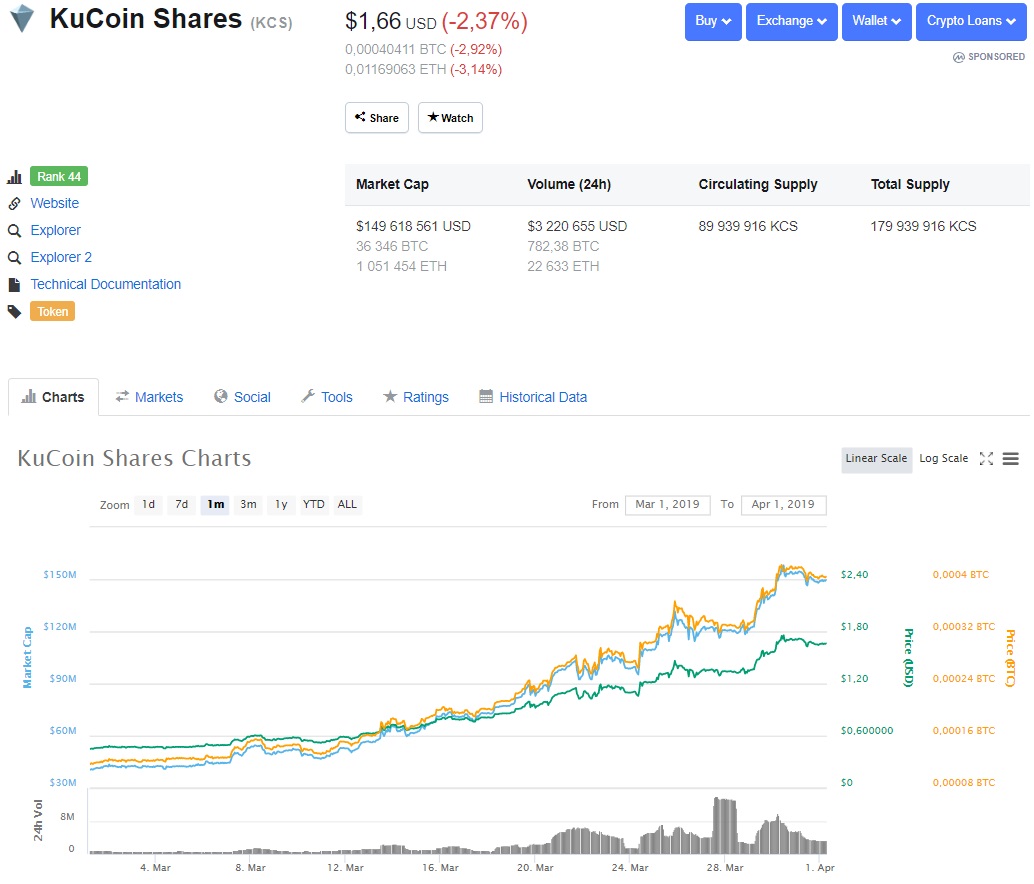Viewport: 1034px width, 884px height.
Task: Click the KuCoin Shares diamond logo
Action: point(22,18)
